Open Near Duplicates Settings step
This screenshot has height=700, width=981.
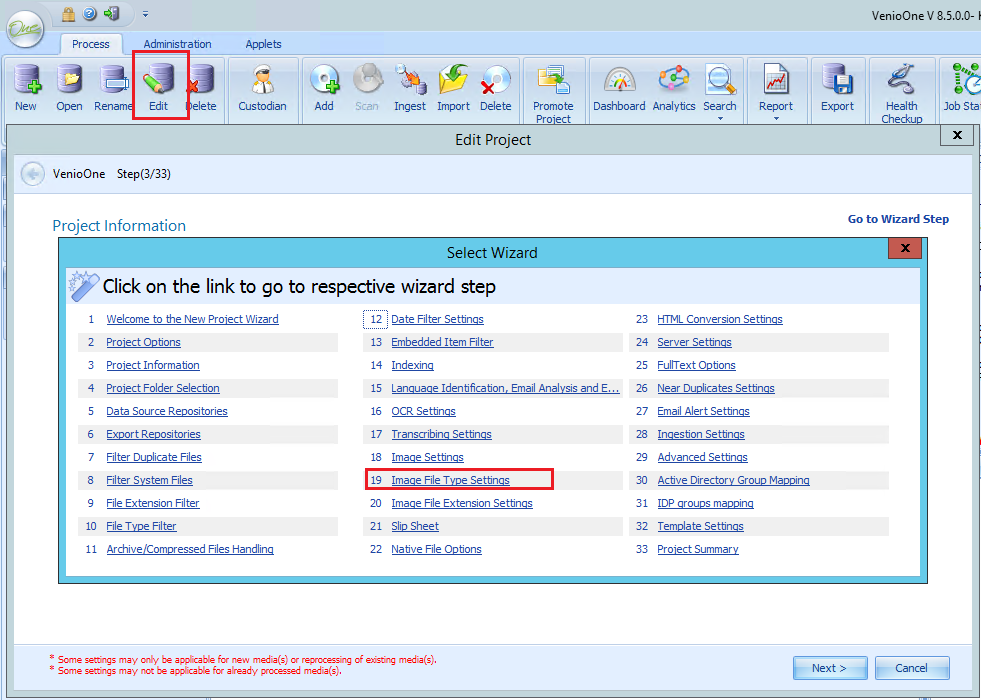click(x=716, y=388)
